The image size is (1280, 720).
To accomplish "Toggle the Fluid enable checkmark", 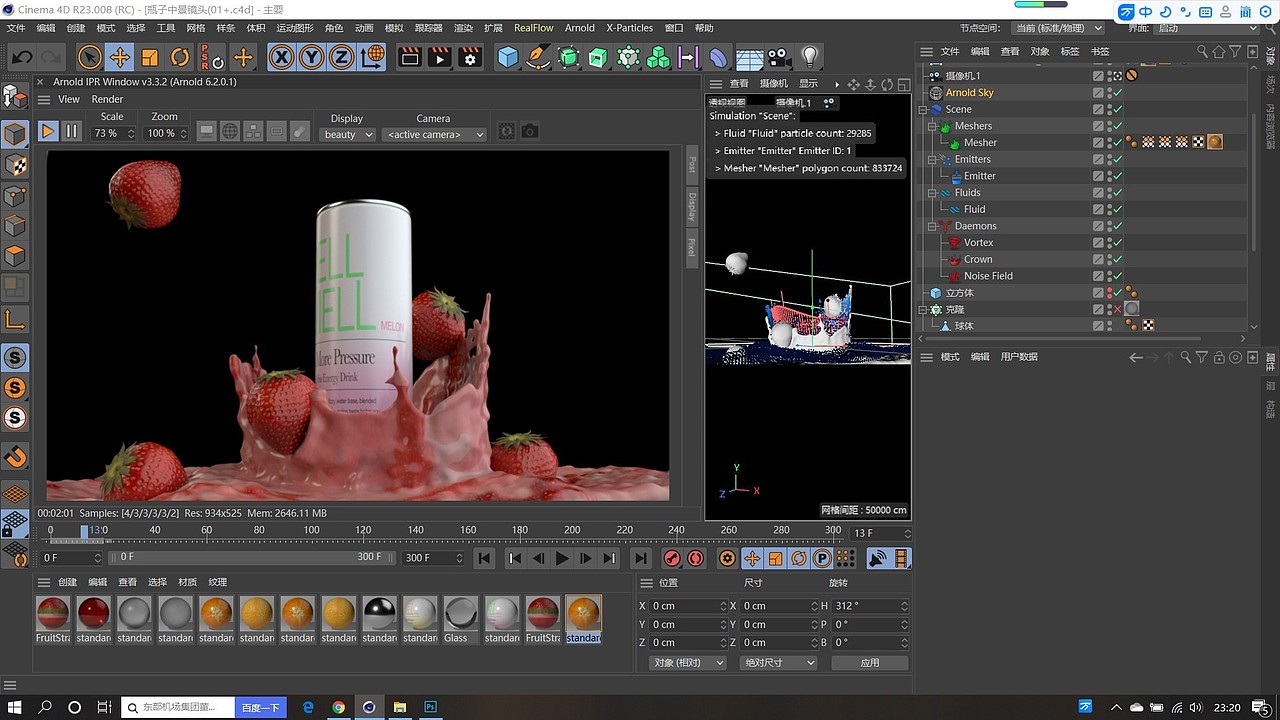I will tap(1119, 209).
